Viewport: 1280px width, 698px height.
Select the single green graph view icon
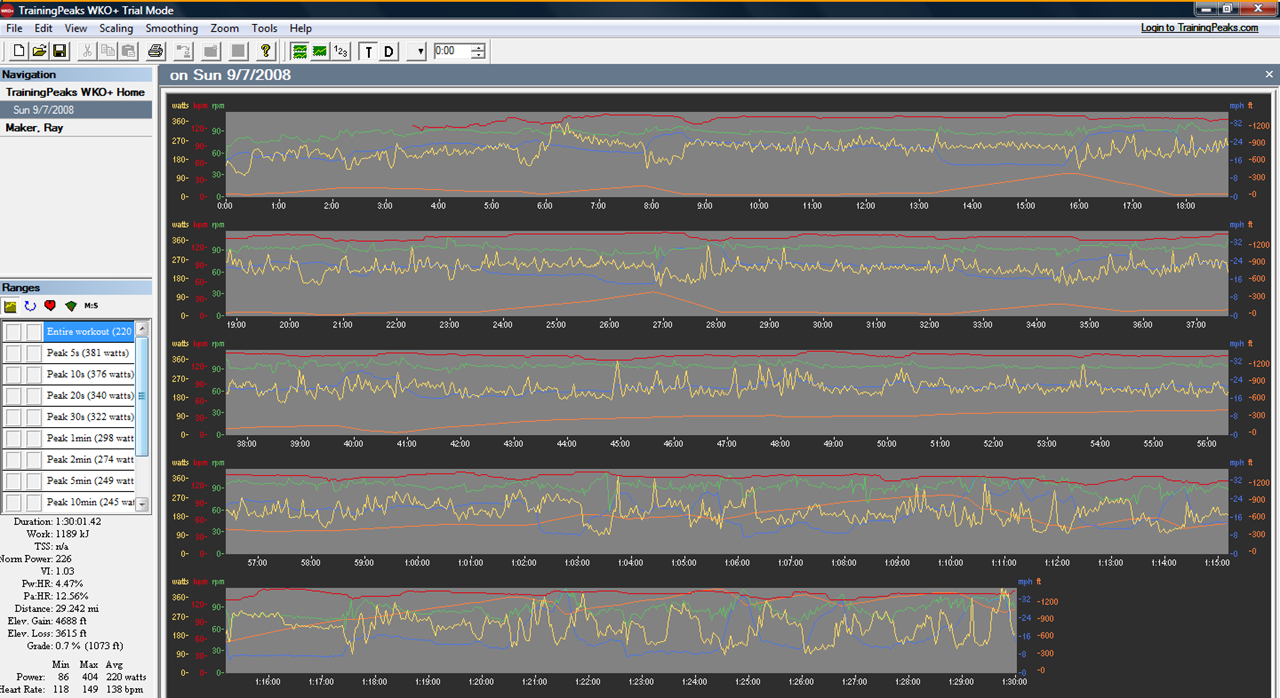[x=319, y=50]
